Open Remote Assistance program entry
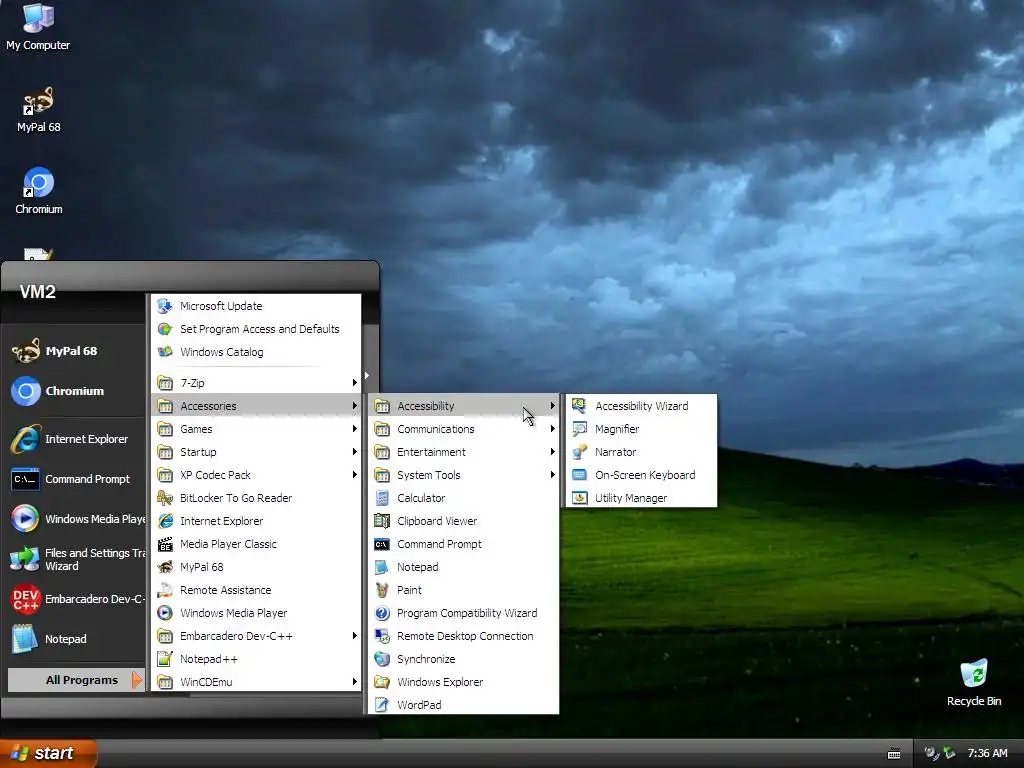Viewport: 1024px width, 768px height. [256, 590]
